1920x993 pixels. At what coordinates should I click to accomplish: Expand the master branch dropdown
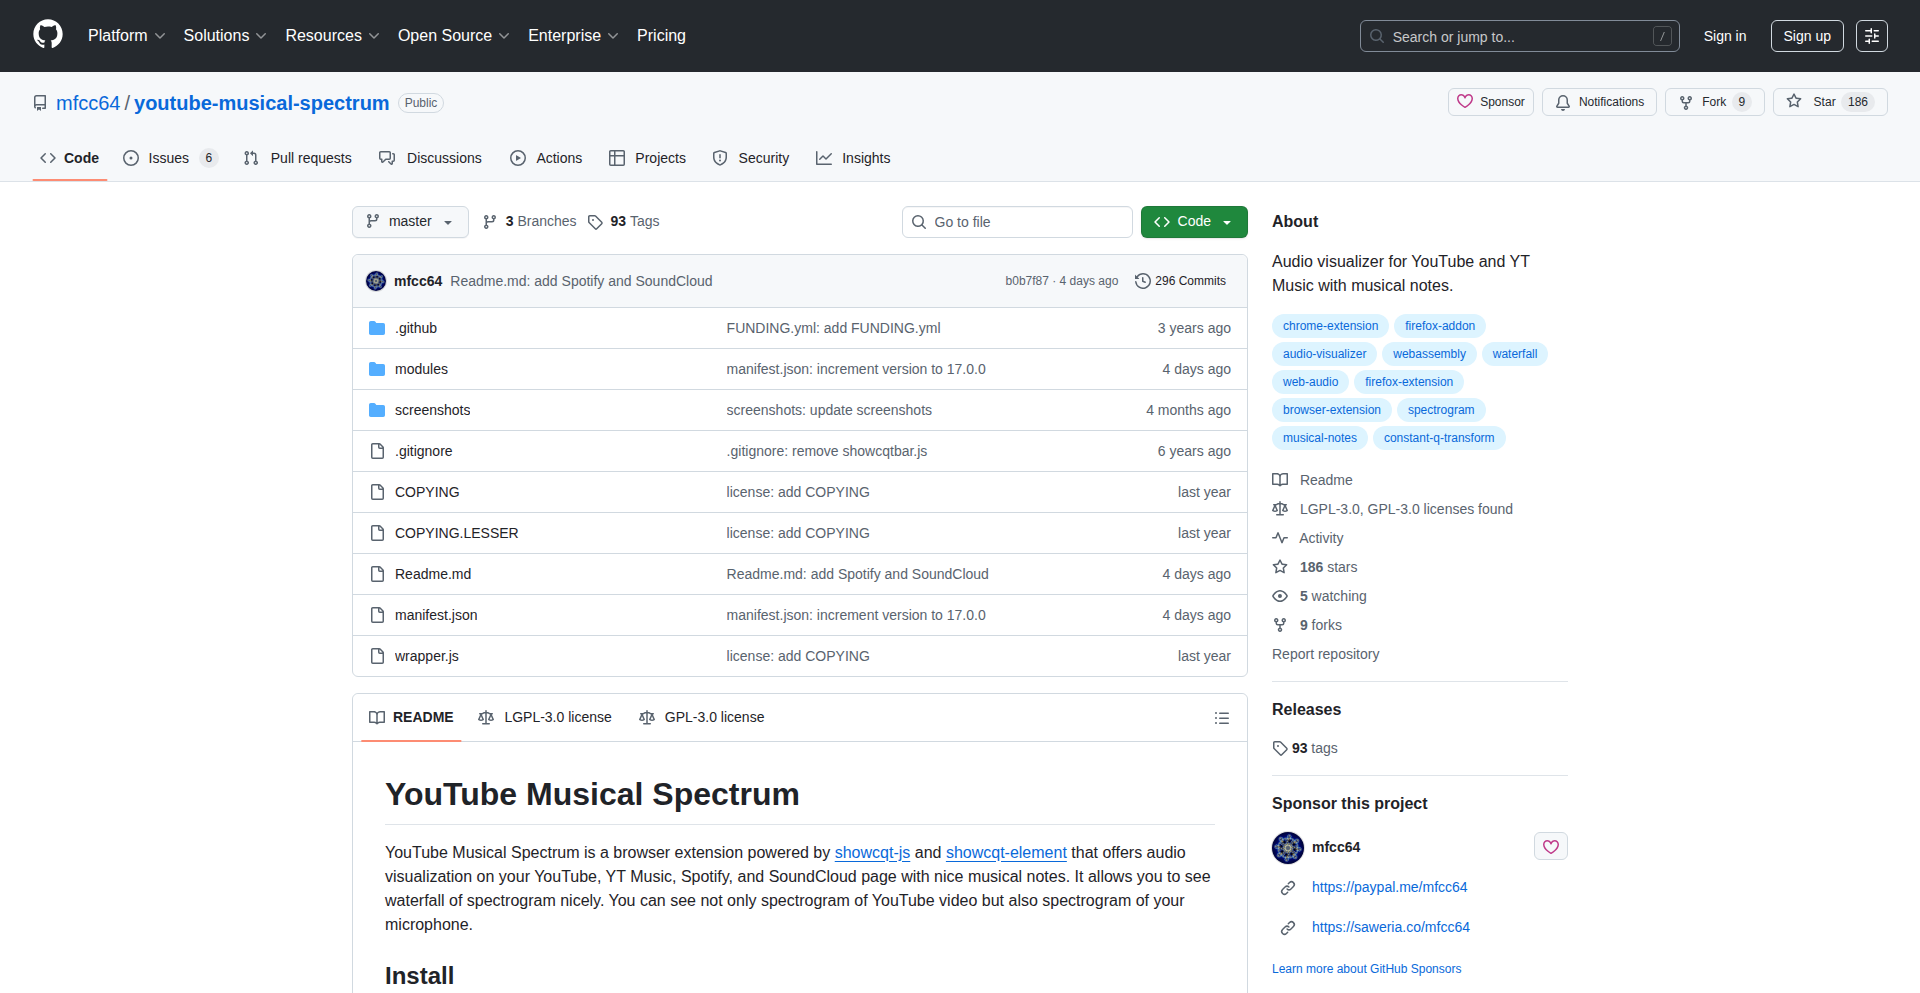(x=410, y=222)
